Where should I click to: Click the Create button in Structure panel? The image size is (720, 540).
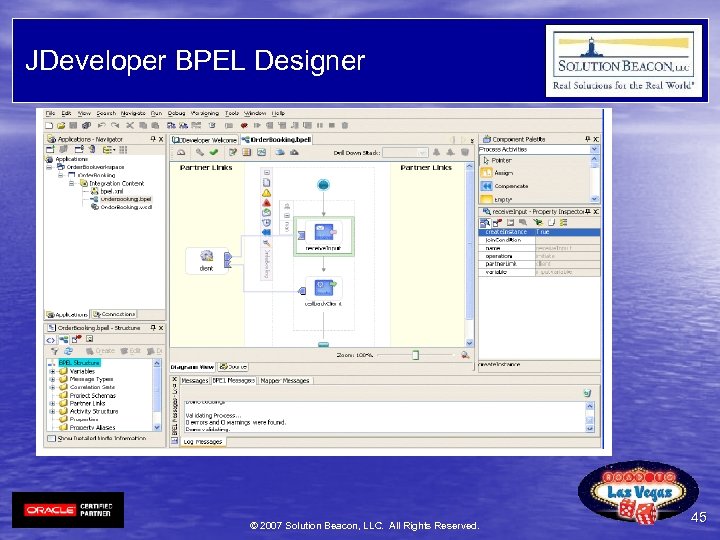101,351
